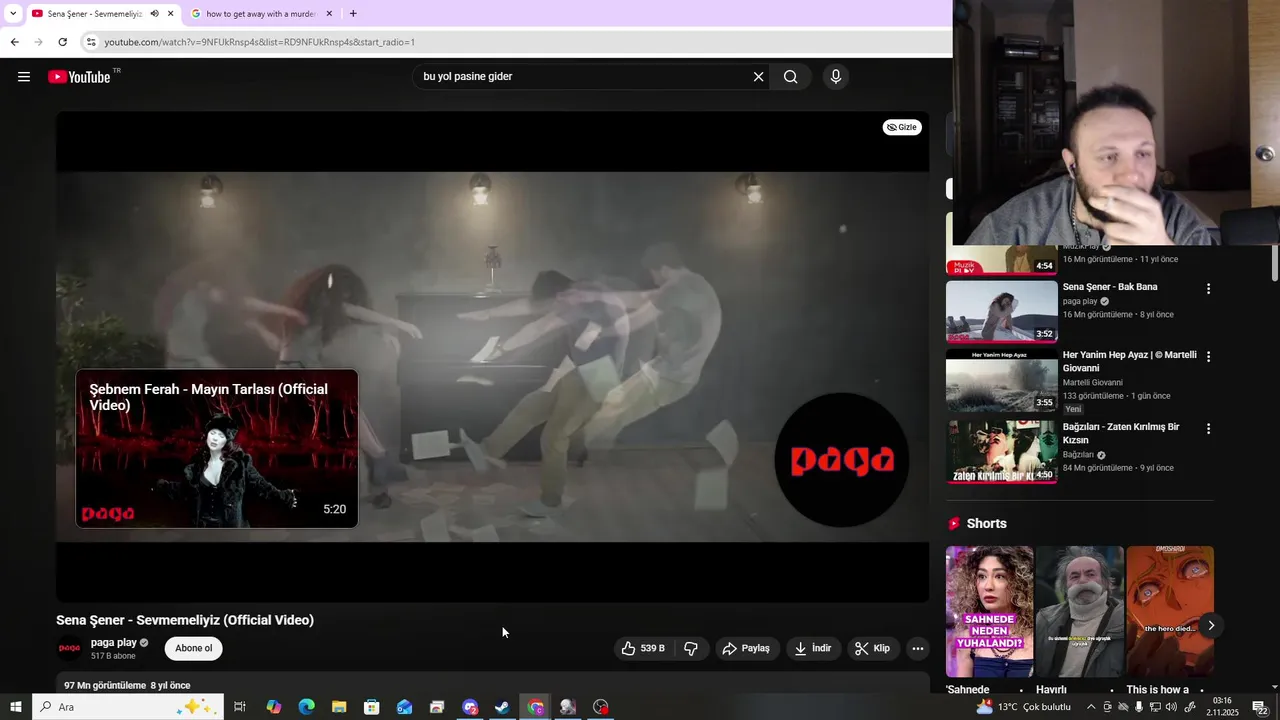Open the paga play channel name link

pyautogui.click(x=114, y=643)
